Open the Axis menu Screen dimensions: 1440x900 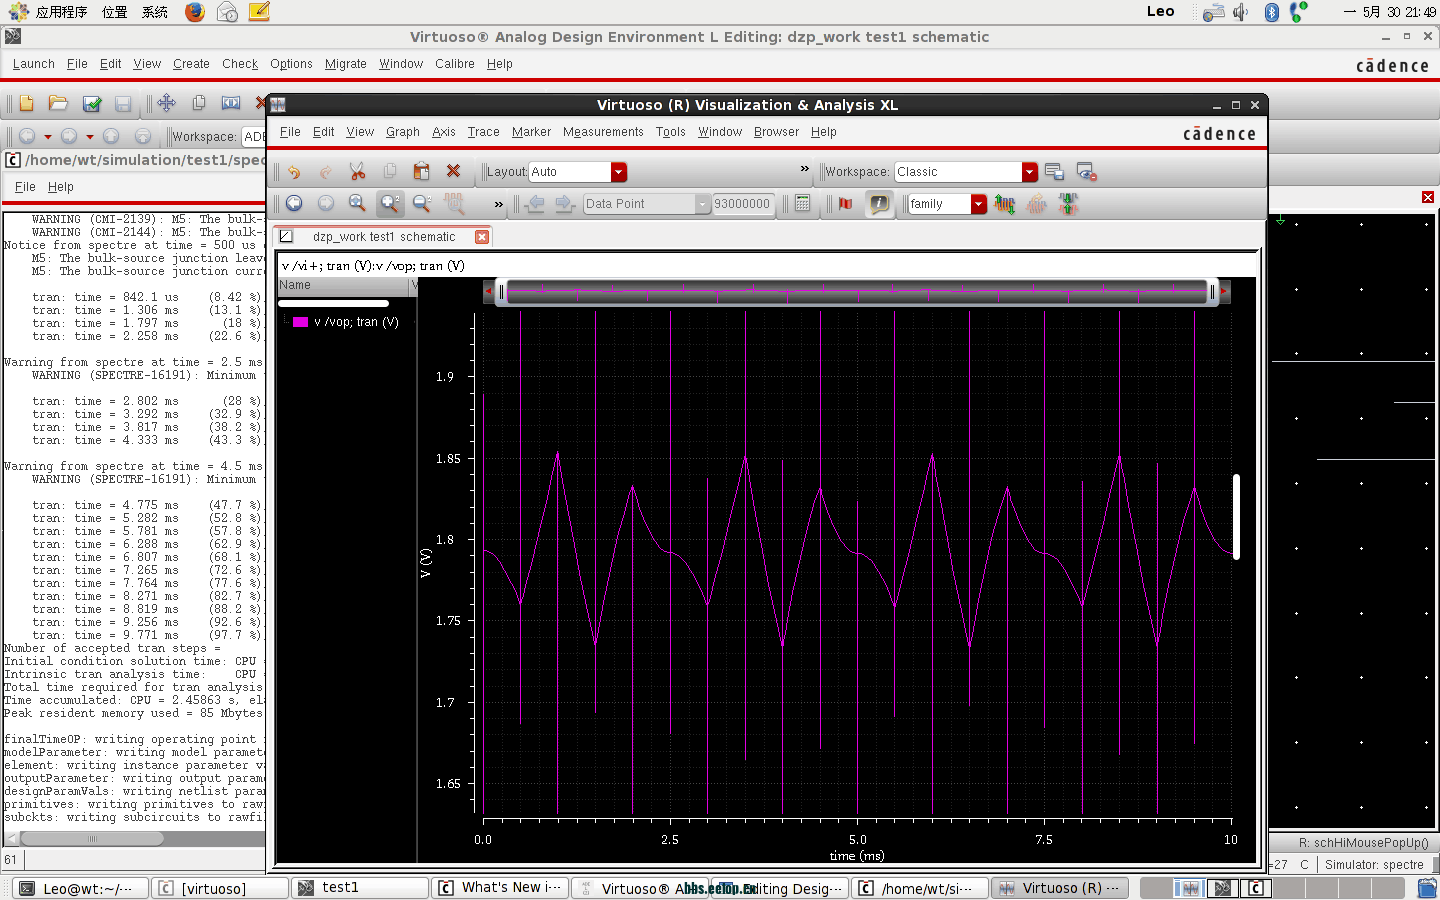[x=444, y=132]
